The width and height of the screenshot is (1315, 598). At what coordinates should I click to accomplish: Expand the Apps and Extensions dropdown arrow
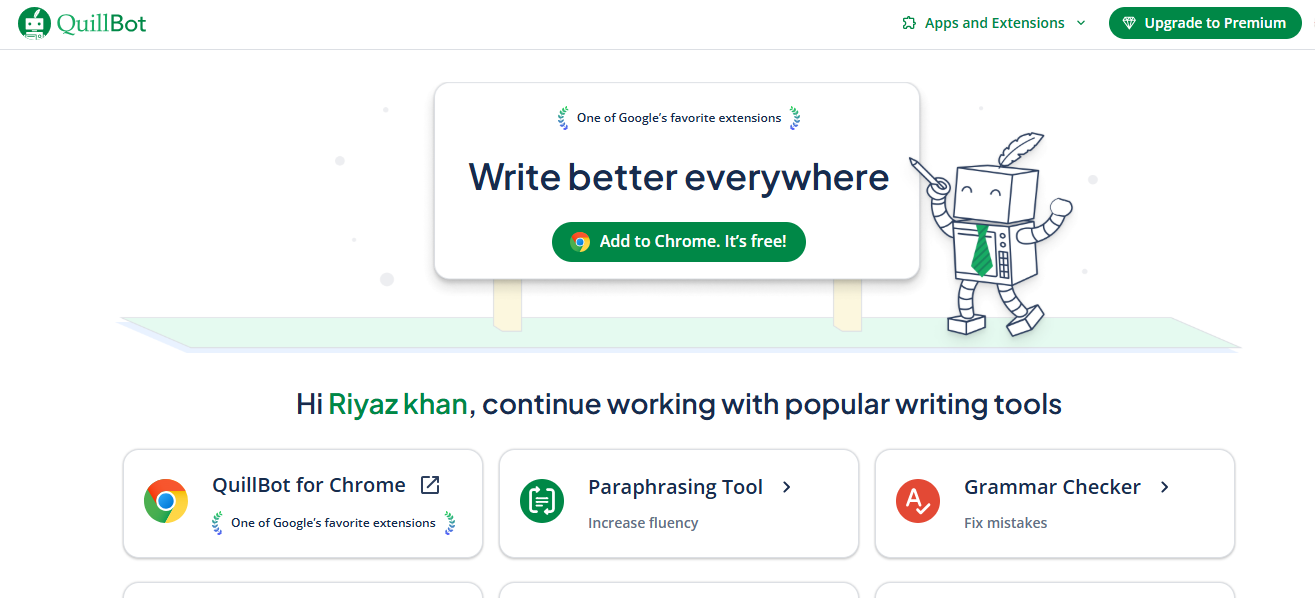pyautogui.click(x=1081, y=23)
